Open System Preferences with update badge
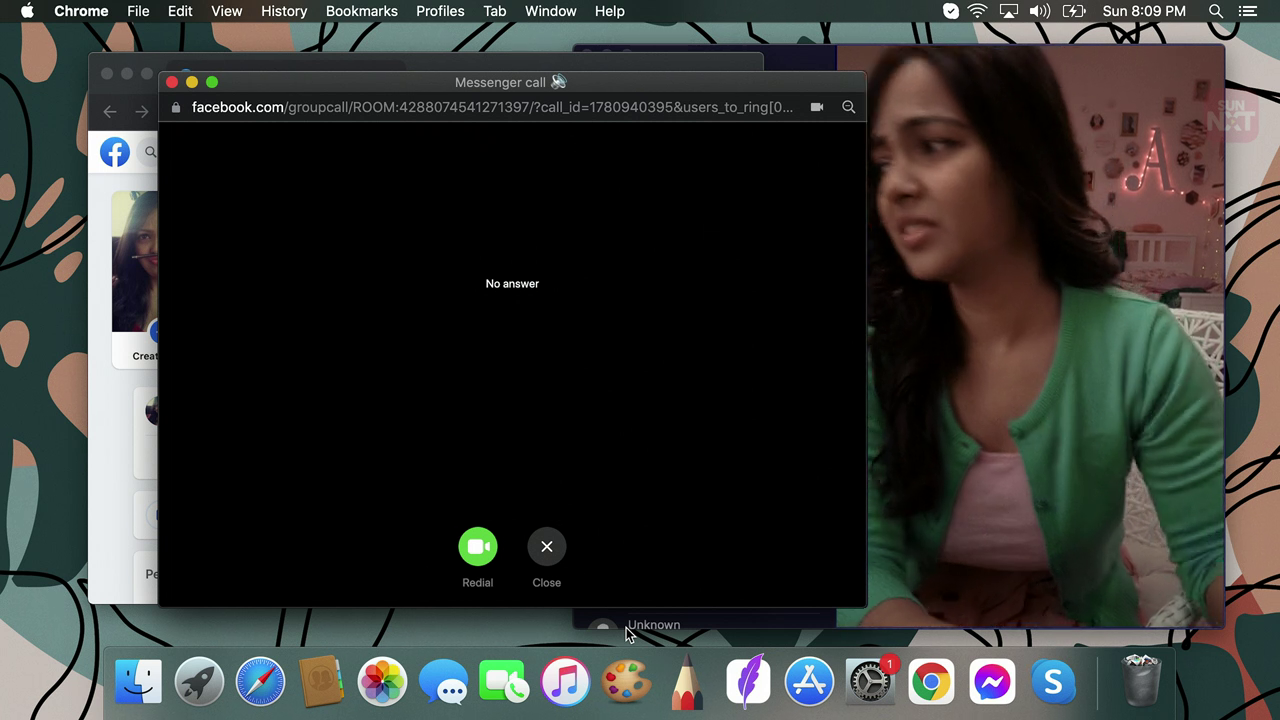The height and width of the screenshot is (720, 1280). pos(870,683)
